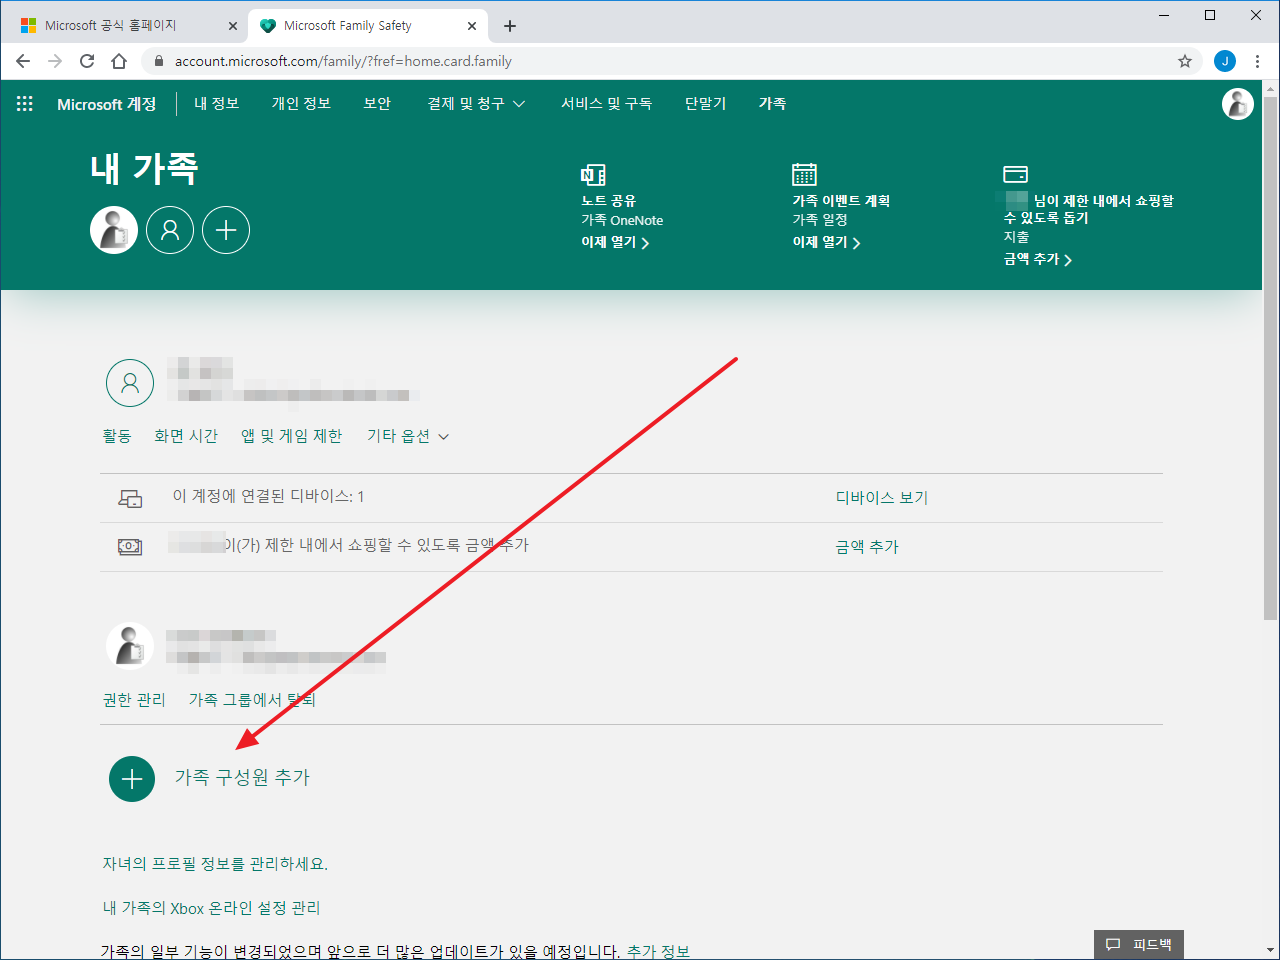This screenshot has width=1280, height=960.
Task: Close the Microsoft Family Safety tab
Action: click(472, 26)
